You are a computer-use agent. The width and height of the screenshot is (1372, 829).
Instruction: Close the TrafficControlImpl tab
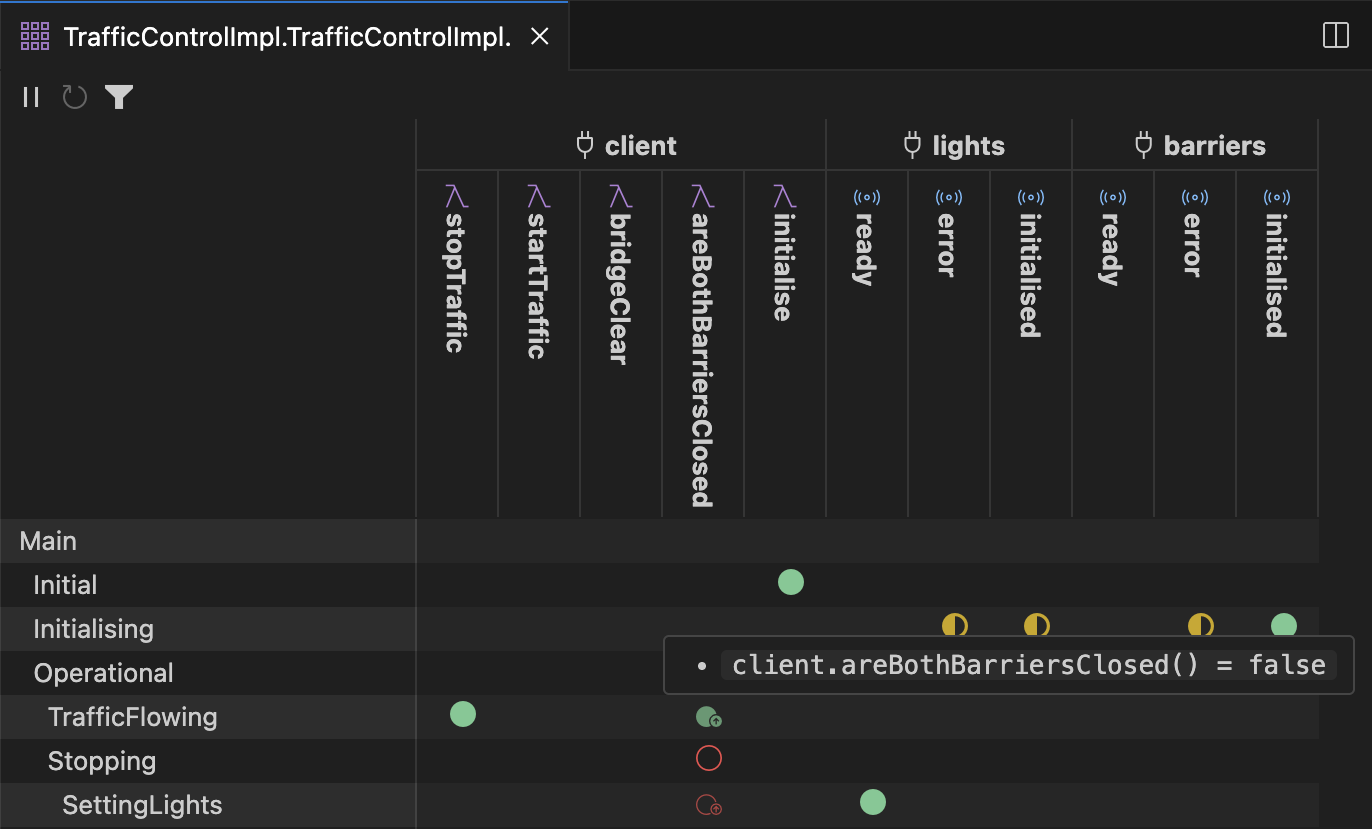(x=539, y=37)
